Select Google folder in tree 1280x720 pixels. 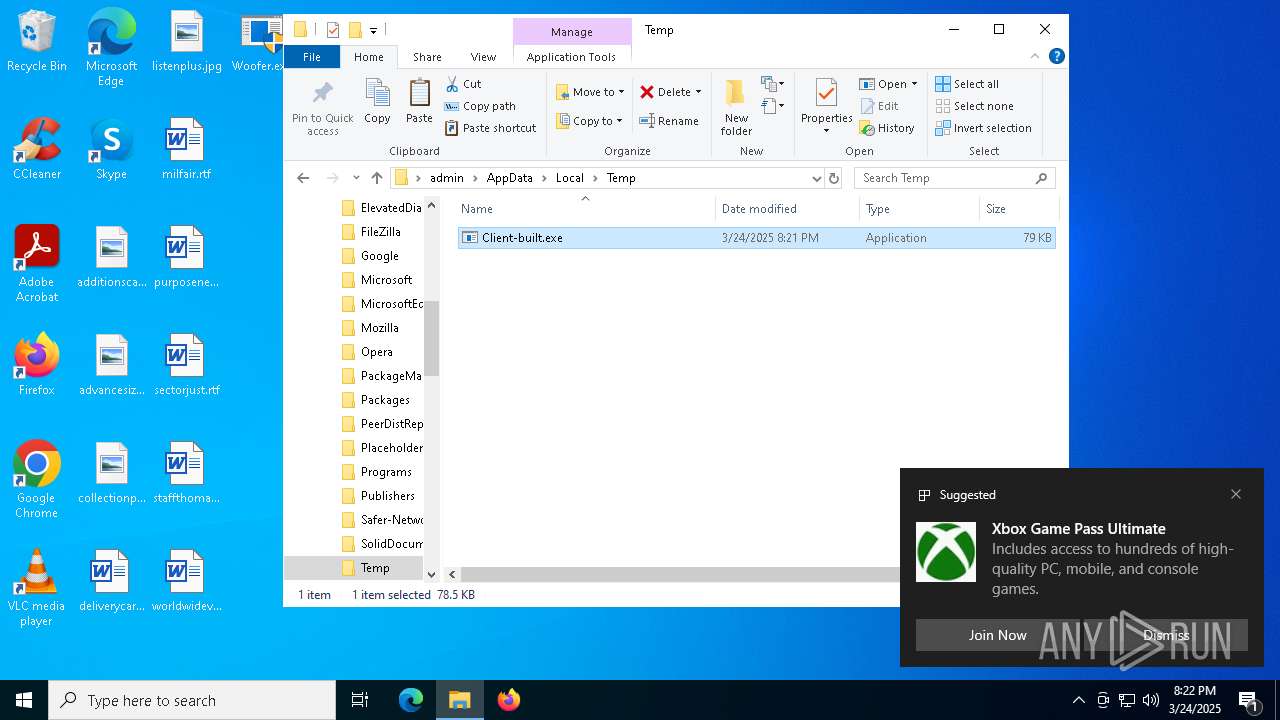(x=379, y=256)
